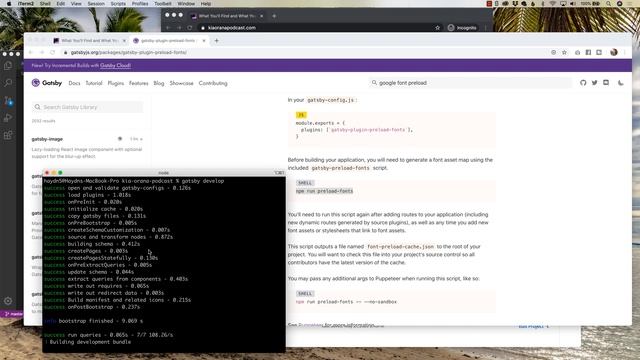The height and width of the screenshot is (360, 640).
Task: Click the second extension icon after the bookmark star
Action: (x=588, y=52)
